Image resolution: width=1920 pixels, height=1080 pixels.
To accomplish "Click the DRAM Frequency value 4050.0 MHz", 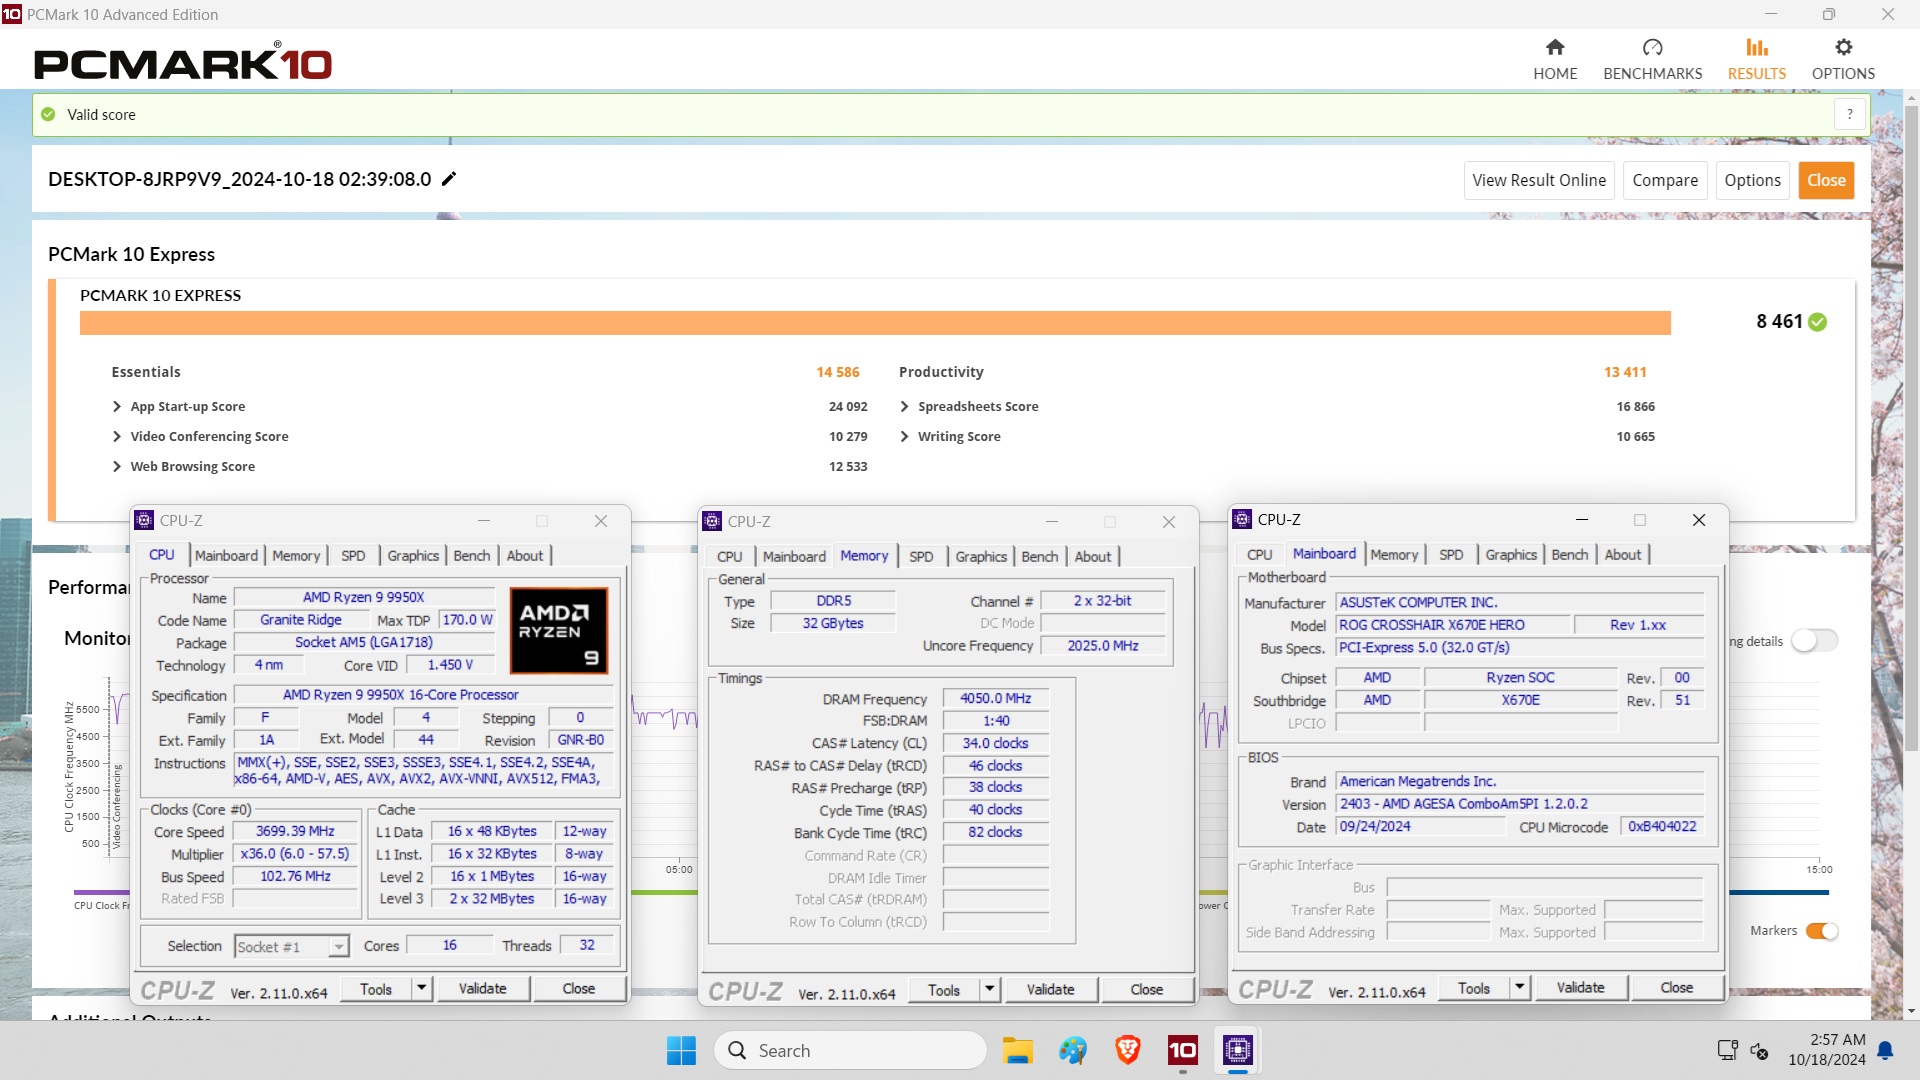I will tap(995, 698).
